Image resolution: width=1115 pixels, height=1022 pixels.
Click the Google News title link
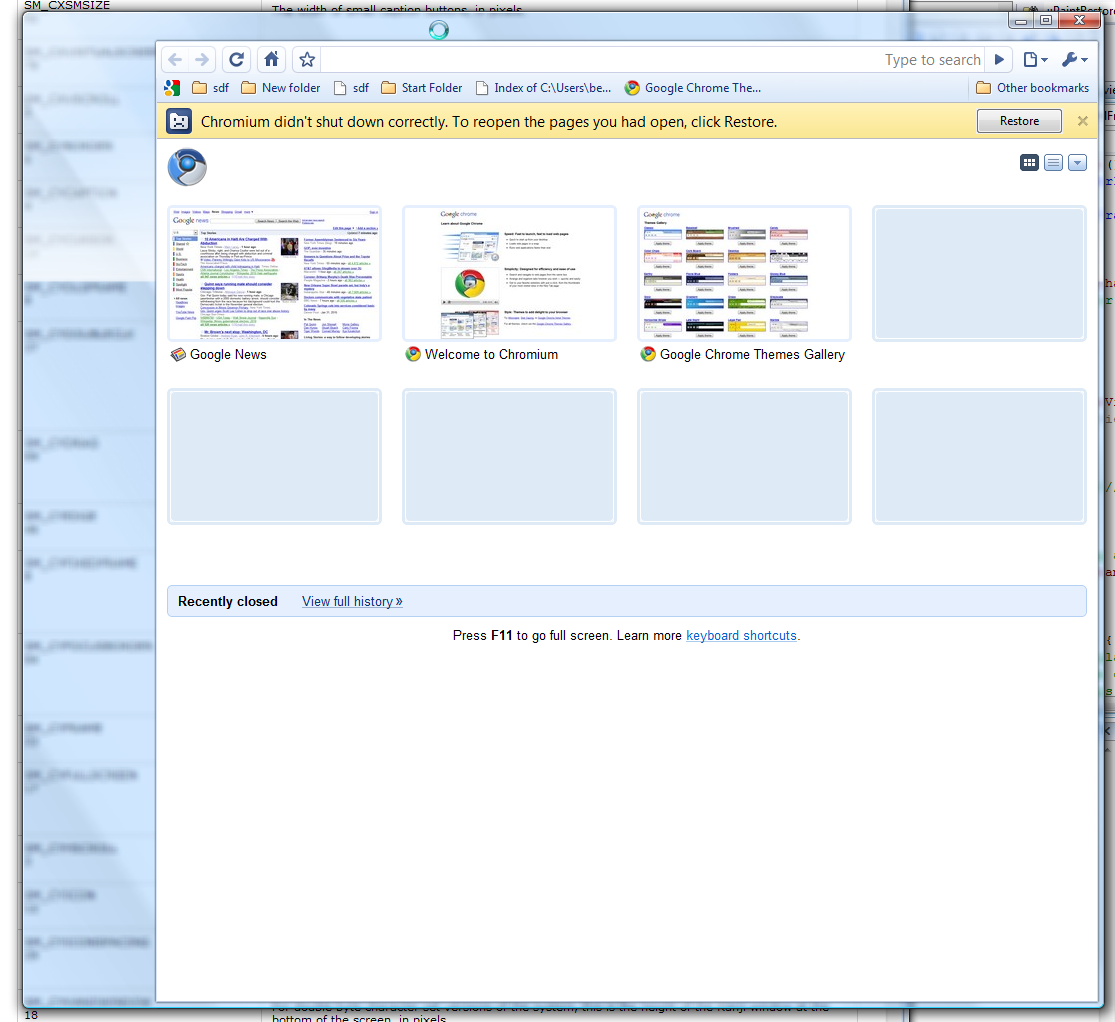pyautogui.click(x=228, y=354)
